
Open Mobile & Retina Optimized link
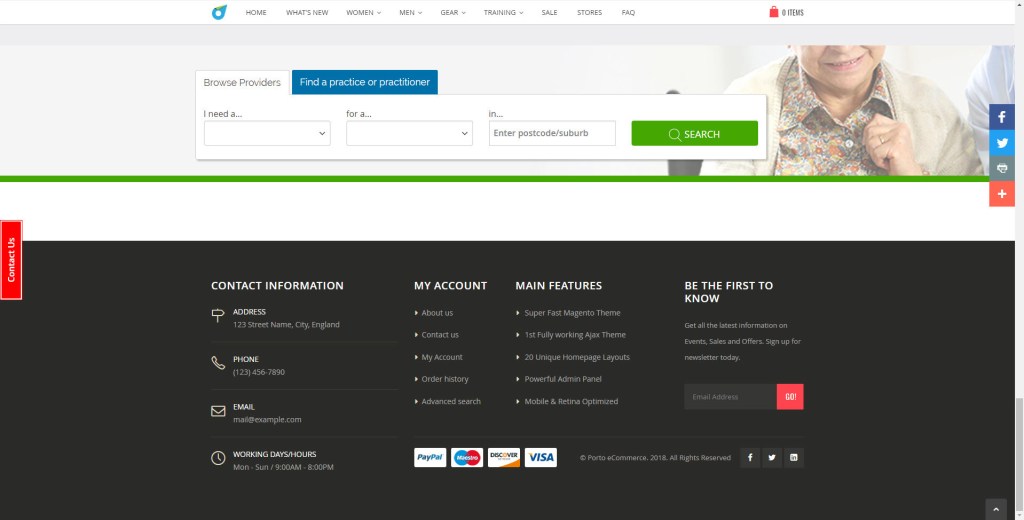(571, 401)
